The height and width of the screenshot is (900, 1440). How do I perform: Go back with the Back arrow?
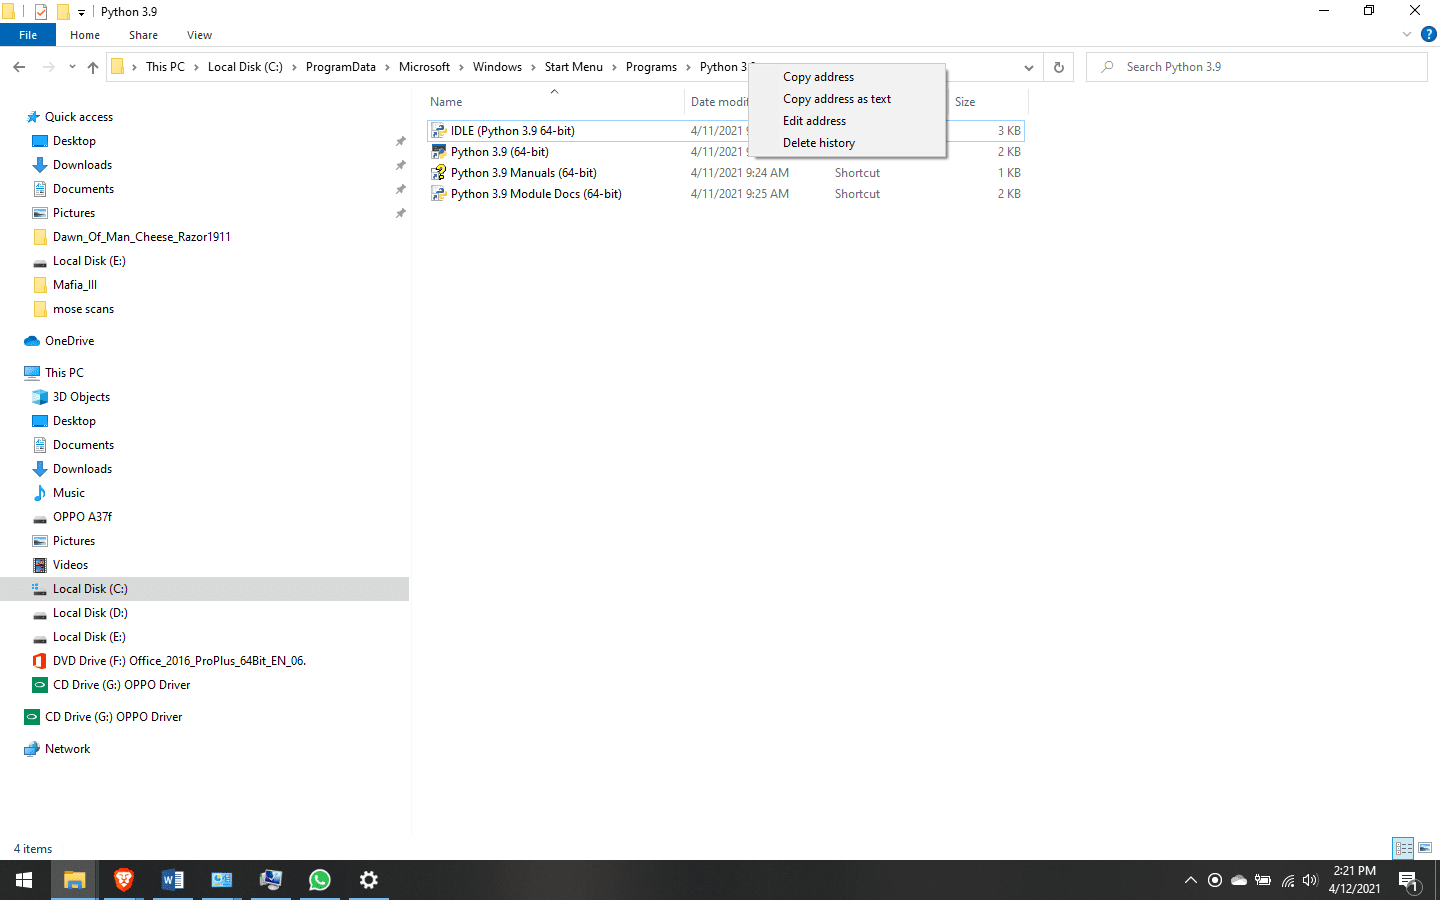[19, 67]
